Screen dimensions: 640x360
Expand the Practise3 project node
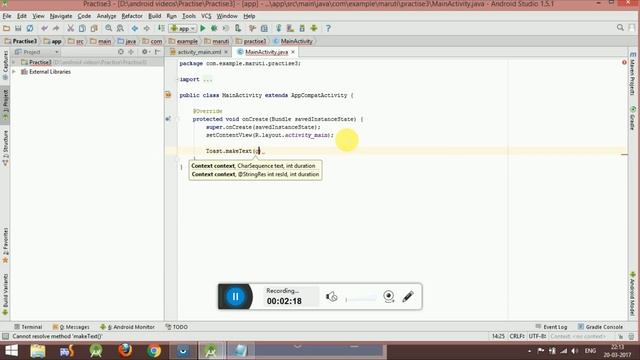tap(14, 62)
